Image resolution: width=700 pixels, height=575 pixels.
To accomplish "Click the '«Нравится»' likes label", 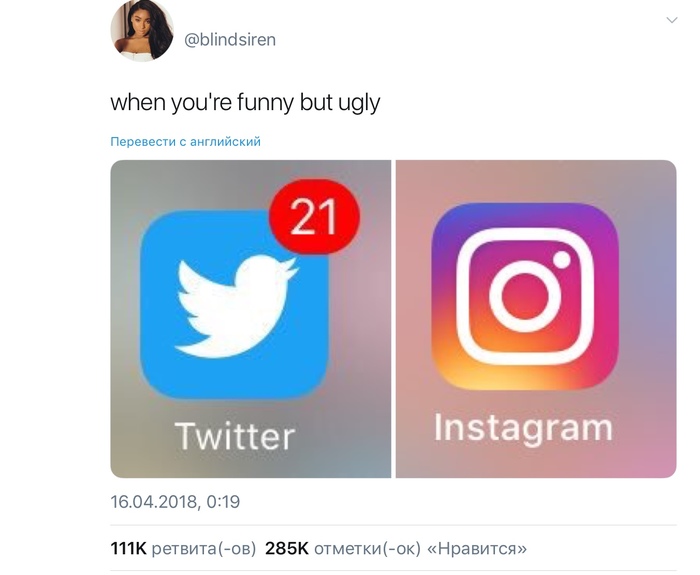I will click(477, 548).
